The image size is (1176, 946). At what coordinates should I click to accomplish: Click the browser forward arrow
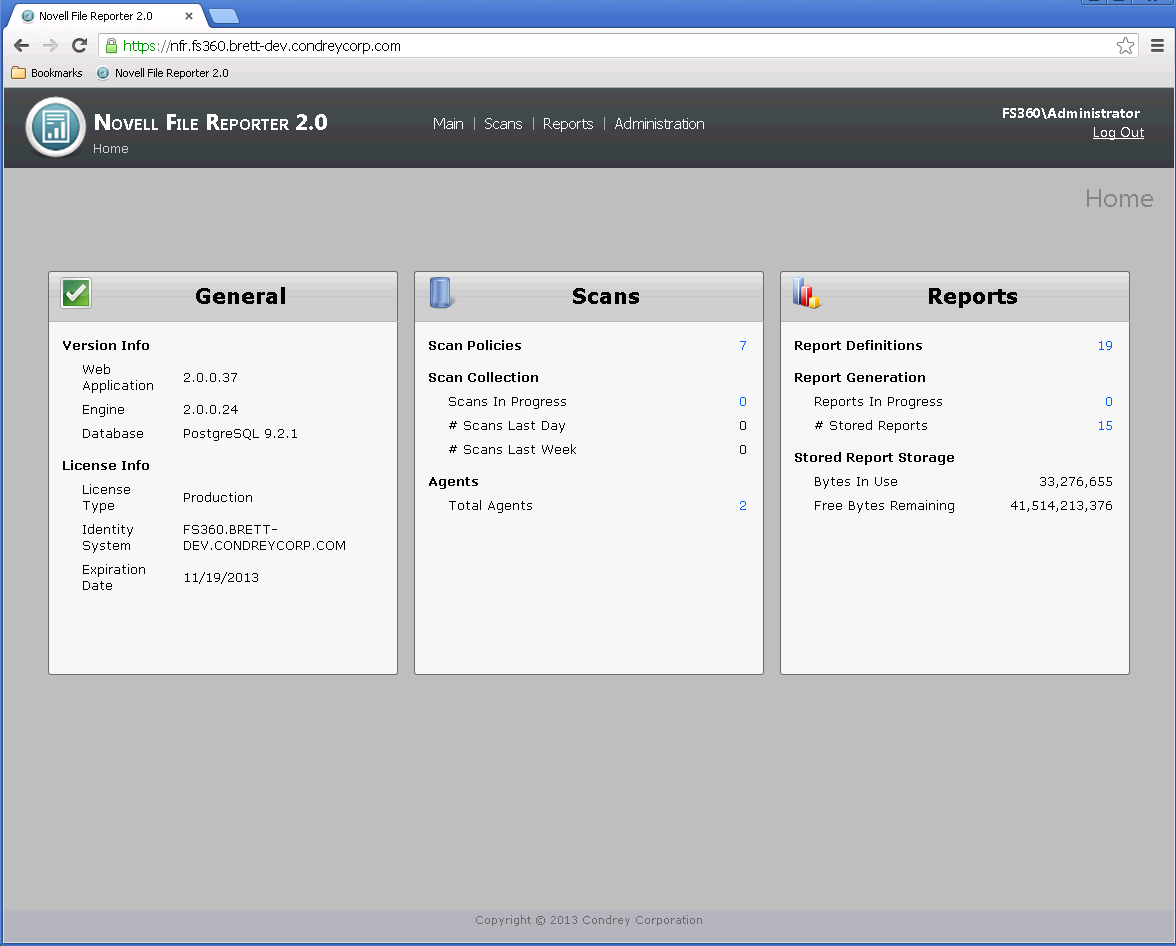pos(50,46)
